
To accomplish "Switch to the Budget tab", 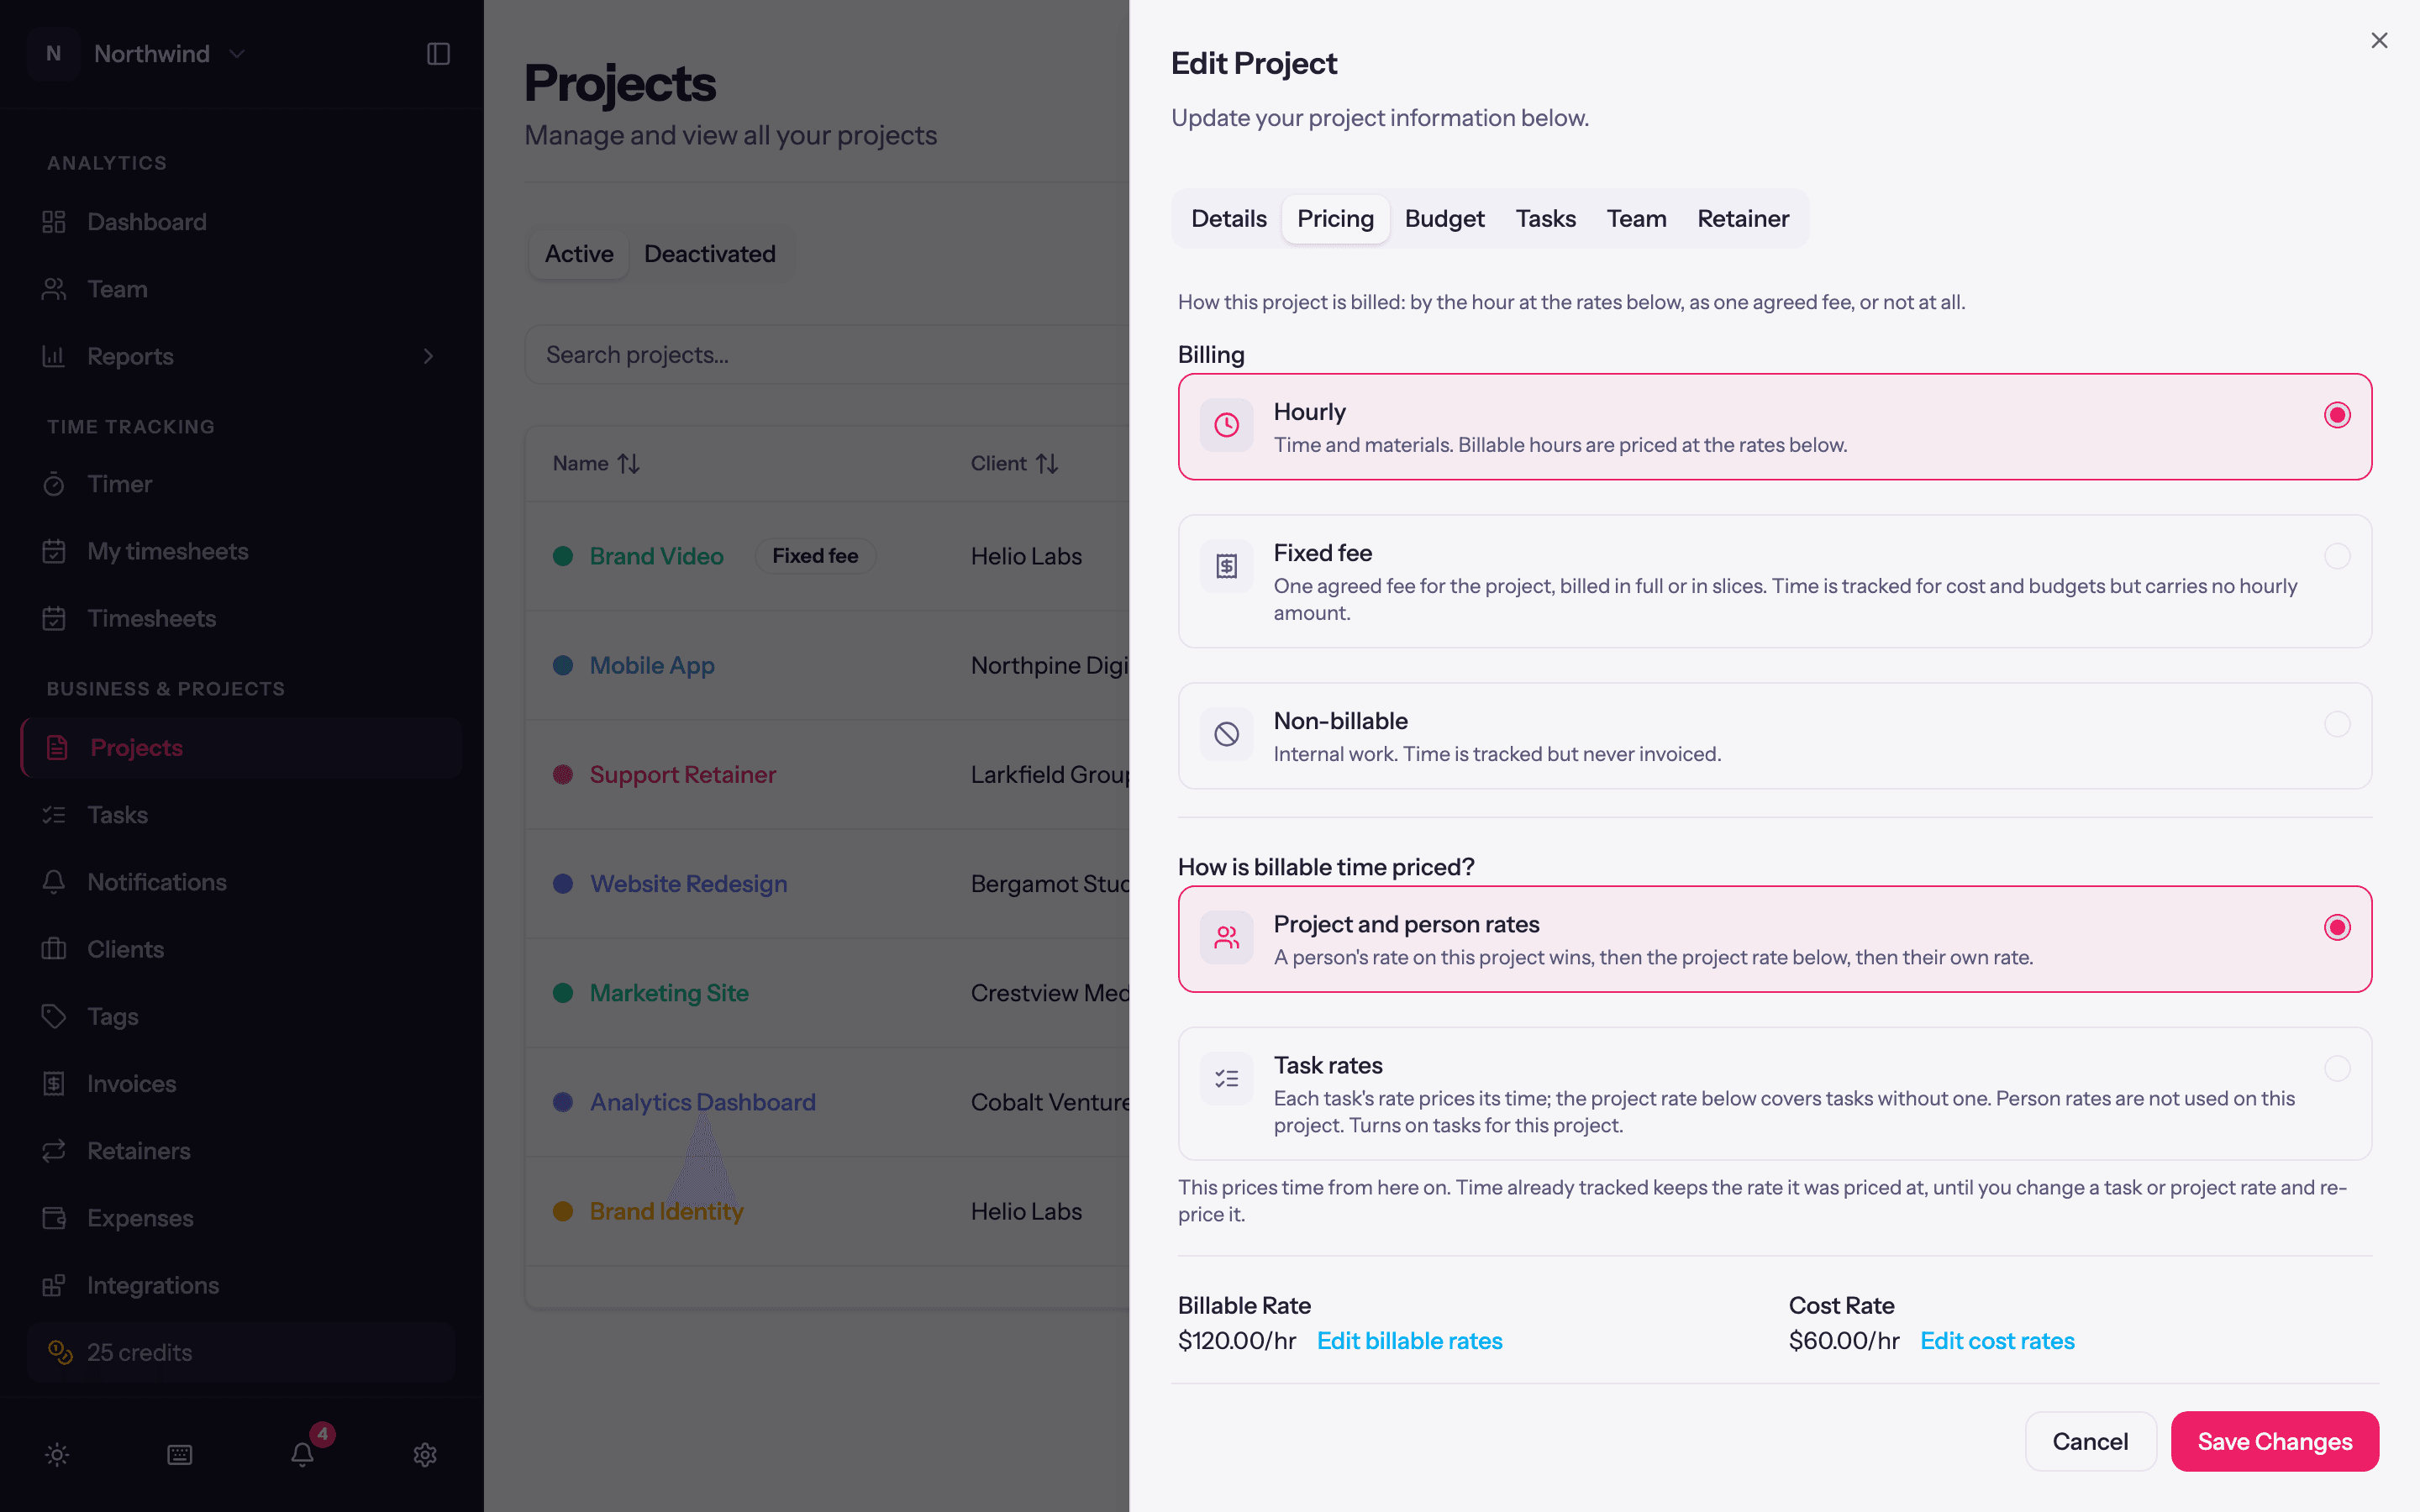I will point(1444,219).
